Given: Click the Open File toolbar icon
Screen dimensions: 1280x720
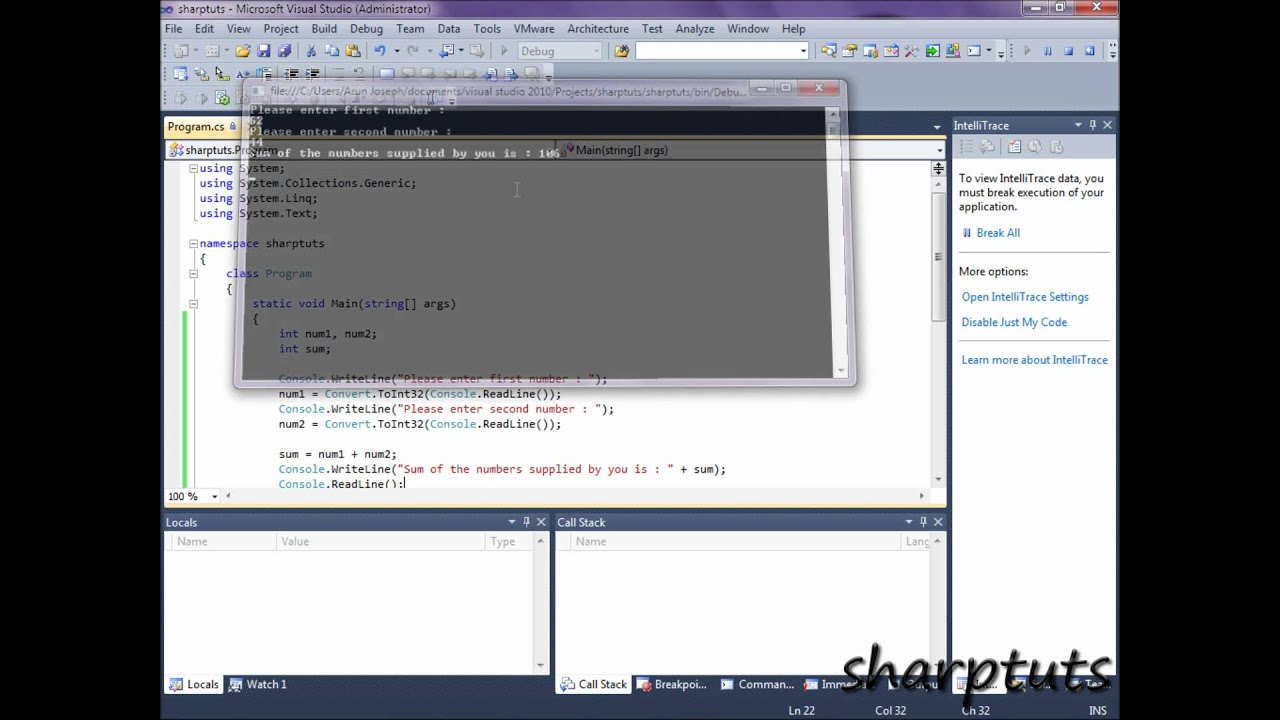Looking at the screenshot, I should pos(242,51).
